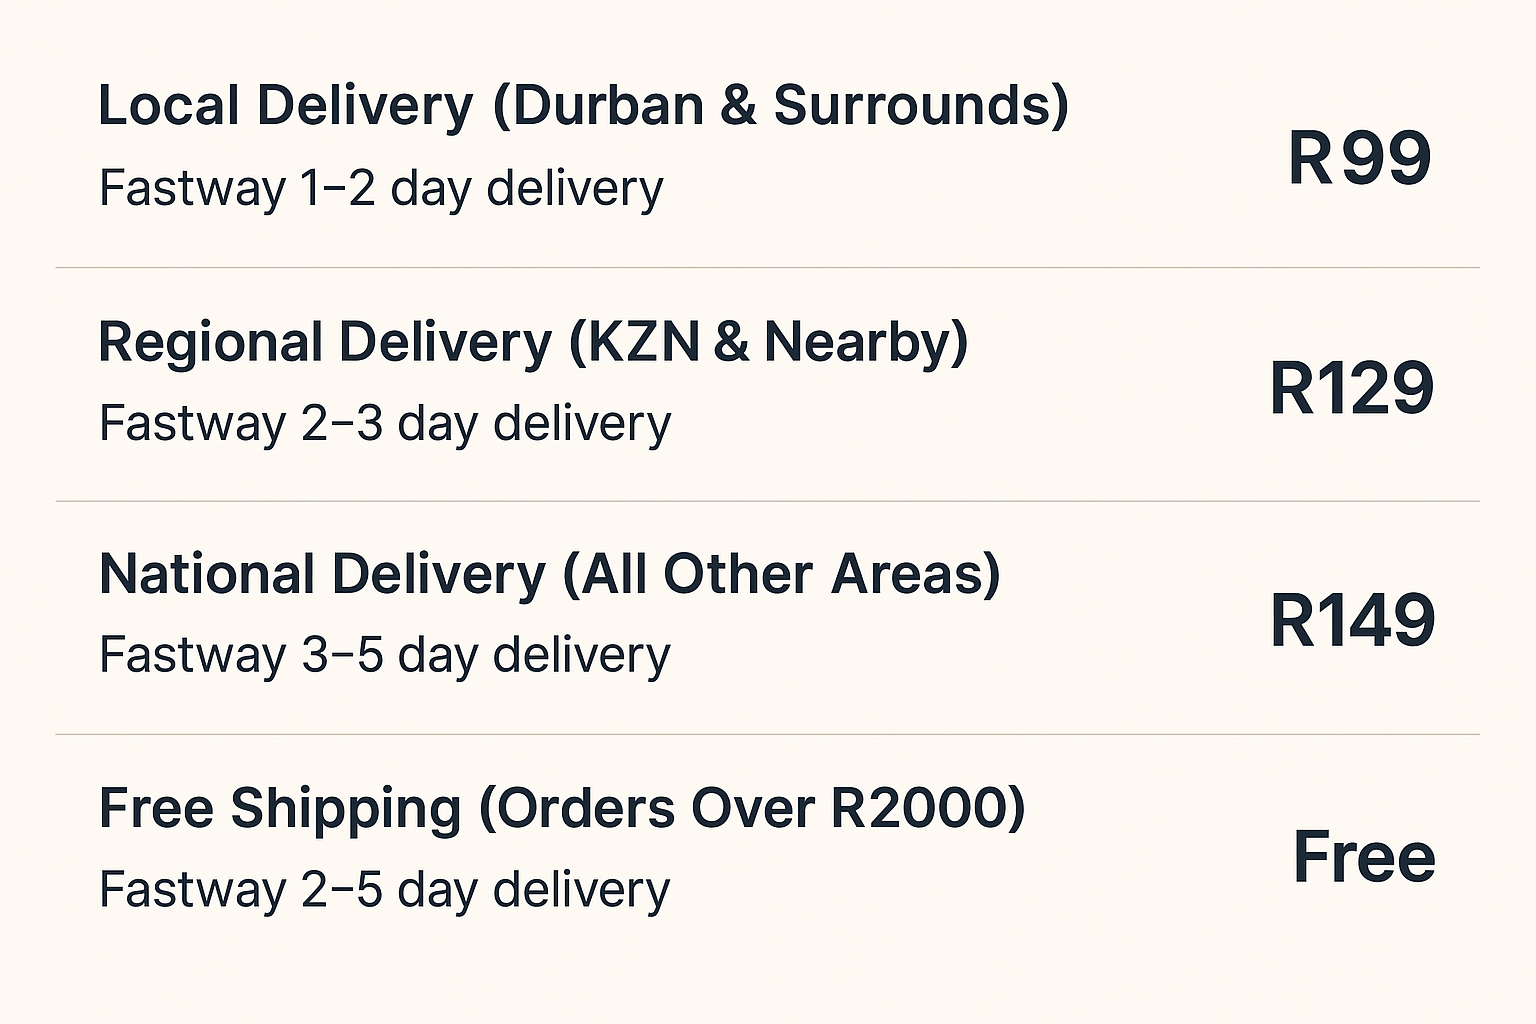Click divider line above Free Shipping row

tap(767, 734)
